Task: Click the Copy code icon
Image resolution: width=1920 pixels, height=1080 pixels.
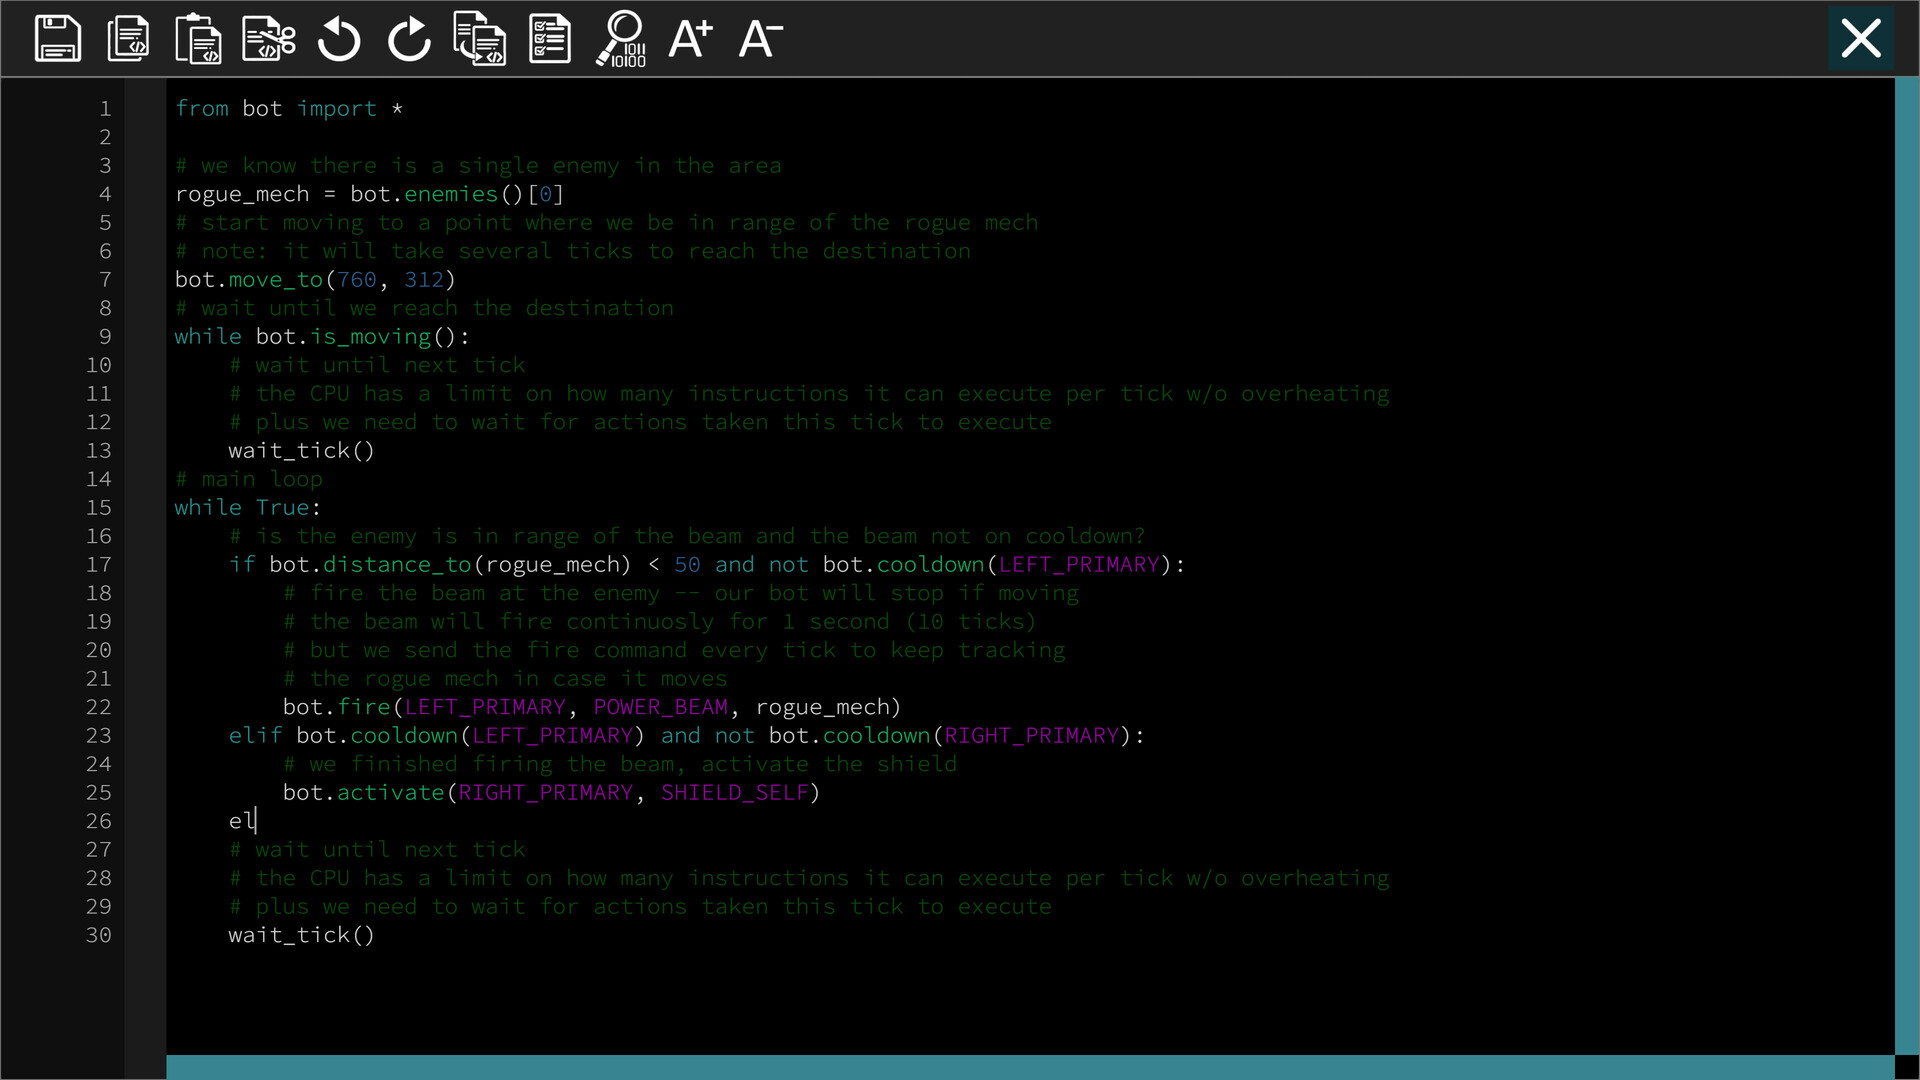Action: (x=128, y=39)
